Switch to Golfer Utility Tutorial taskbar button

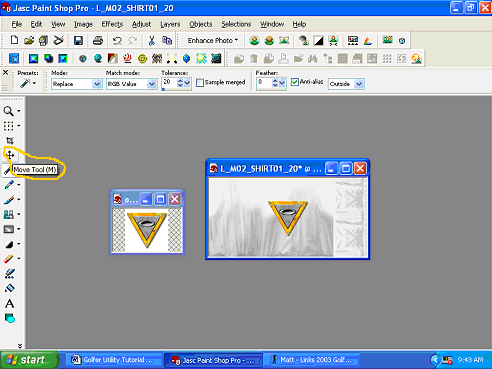(113, 360)
